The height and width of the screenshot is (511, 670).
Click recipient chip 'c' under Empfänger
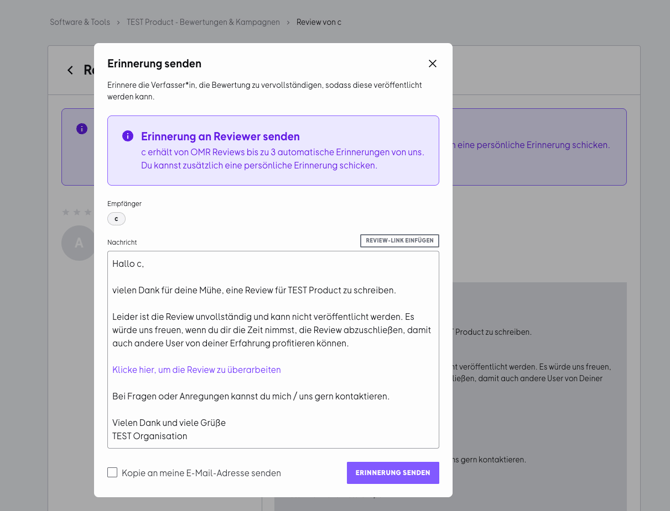coord(116,219)
